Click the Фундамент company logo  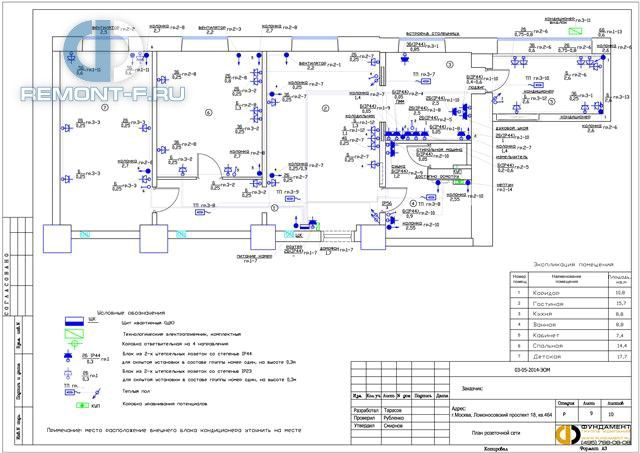(593, 435)
